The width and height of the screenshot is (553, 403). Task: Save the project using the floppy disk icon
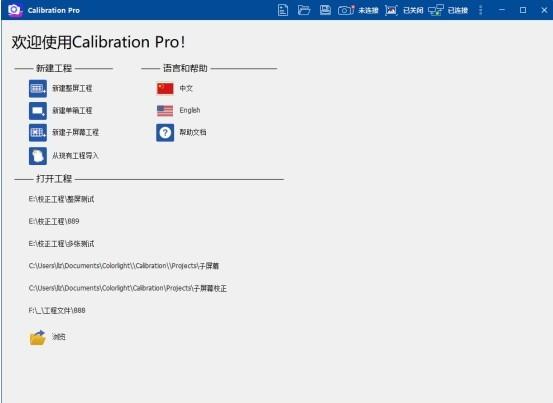[x=325, y=10]
